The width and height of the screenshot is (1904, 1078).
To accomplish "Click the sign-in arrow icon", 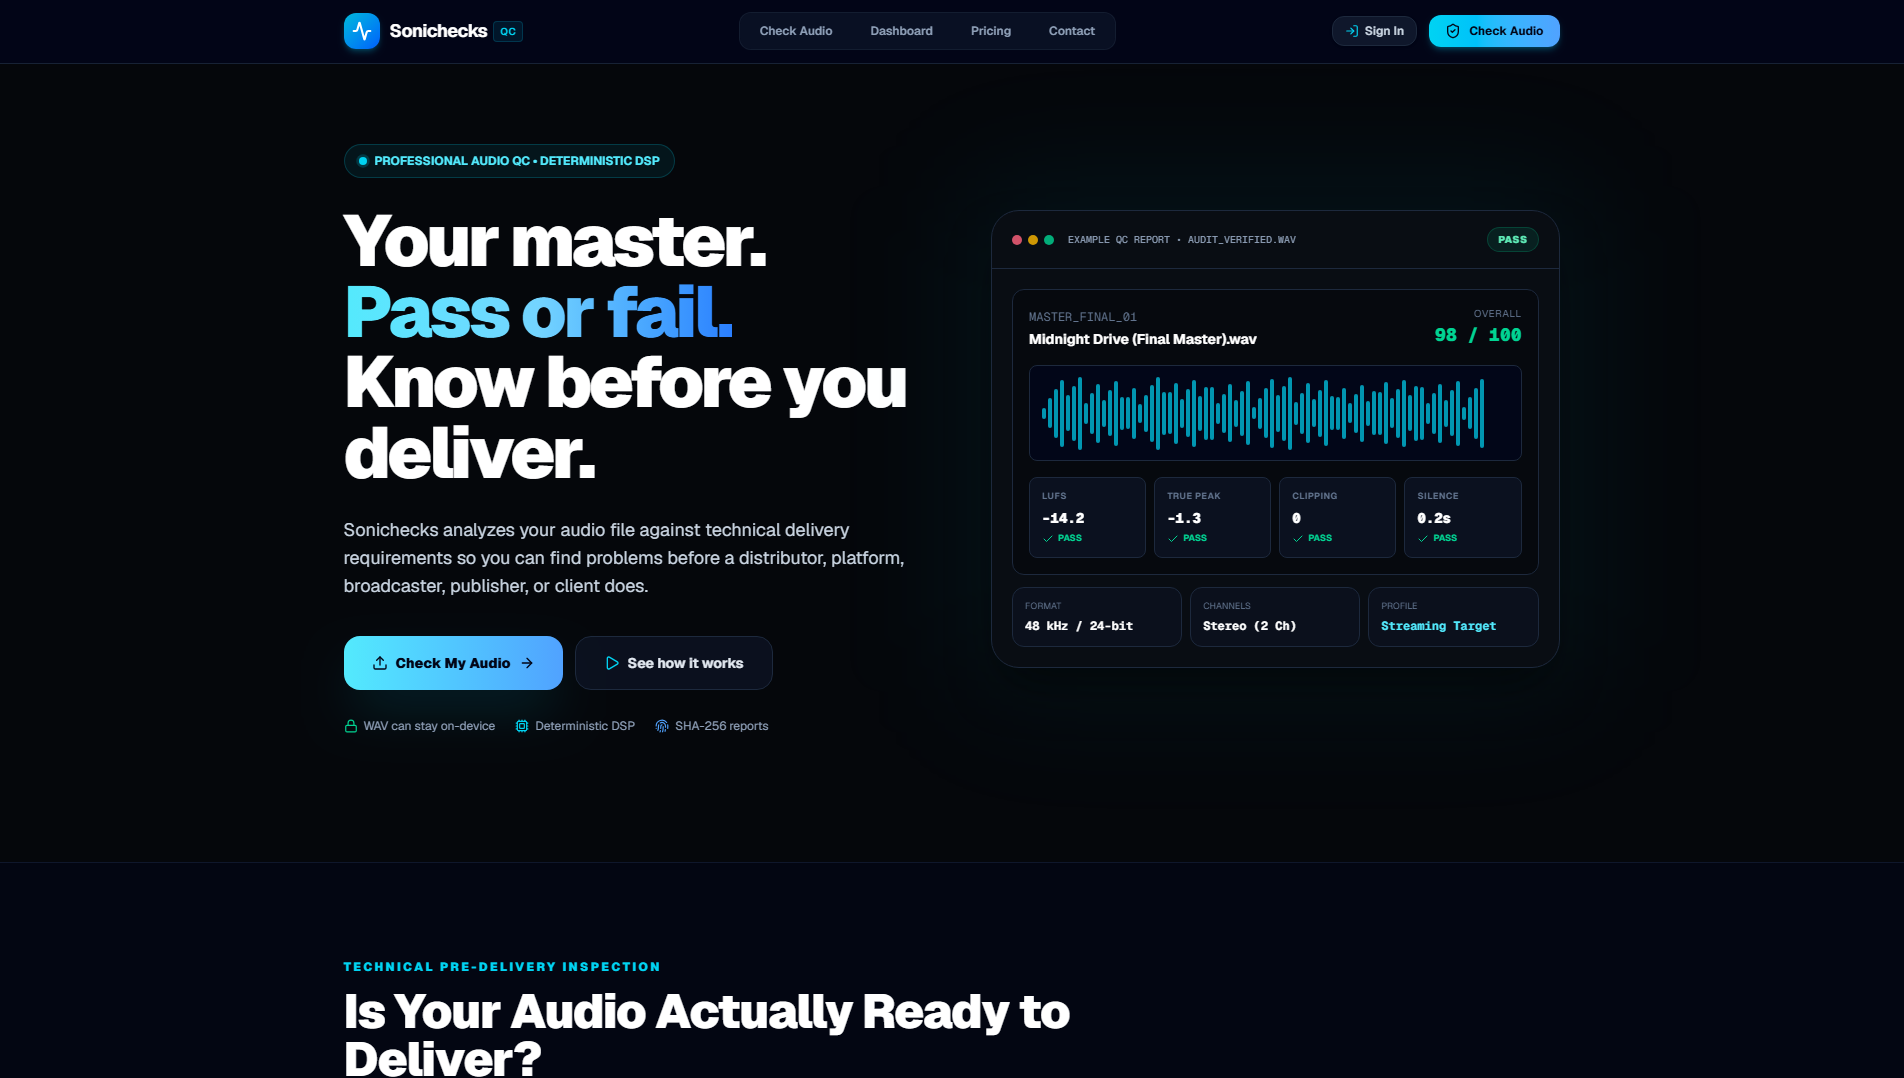I will (x=1352, y=31).
